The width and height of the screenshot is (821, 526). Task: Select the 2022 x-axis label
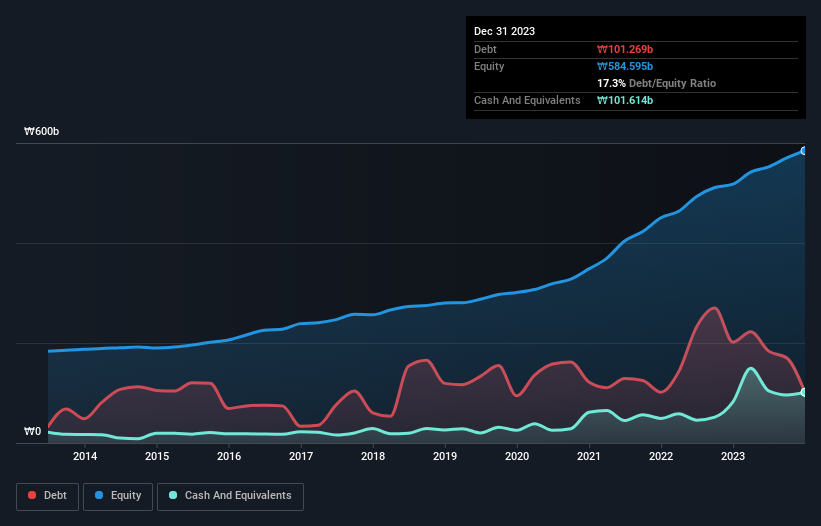click(x=661, y=456)
